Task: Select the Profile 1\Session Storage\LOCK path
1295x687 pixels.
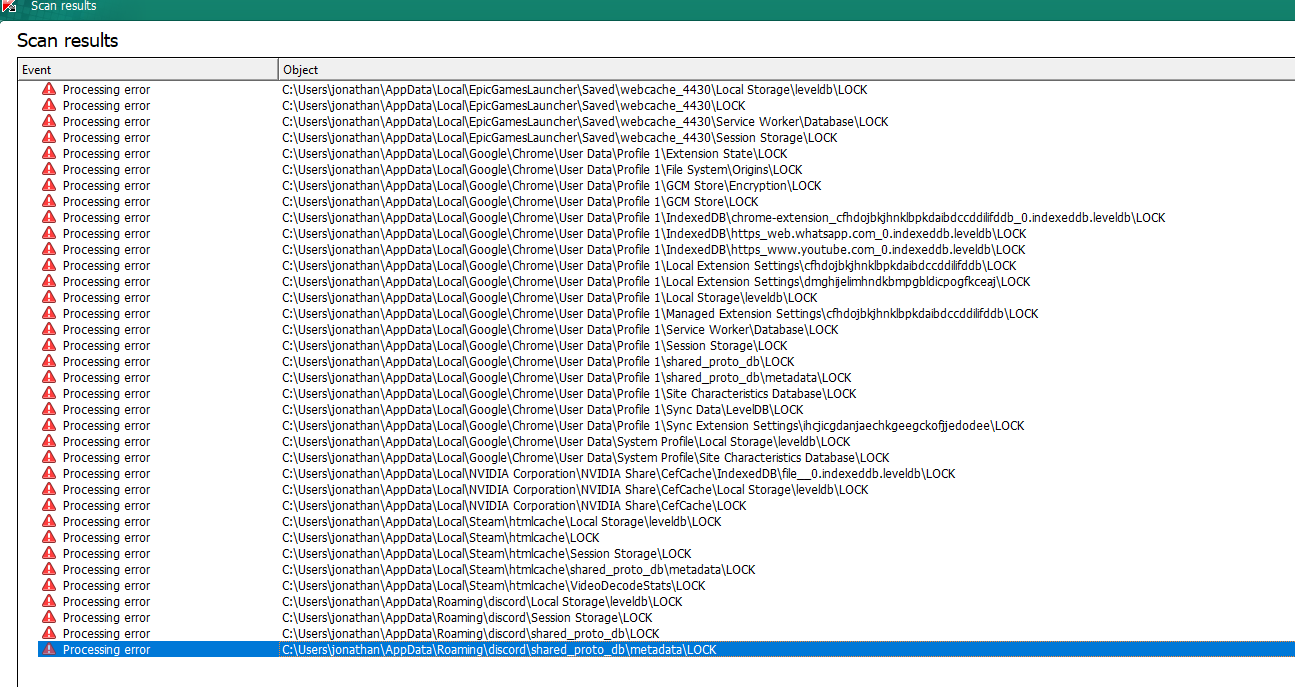Action: coord(535,345)
